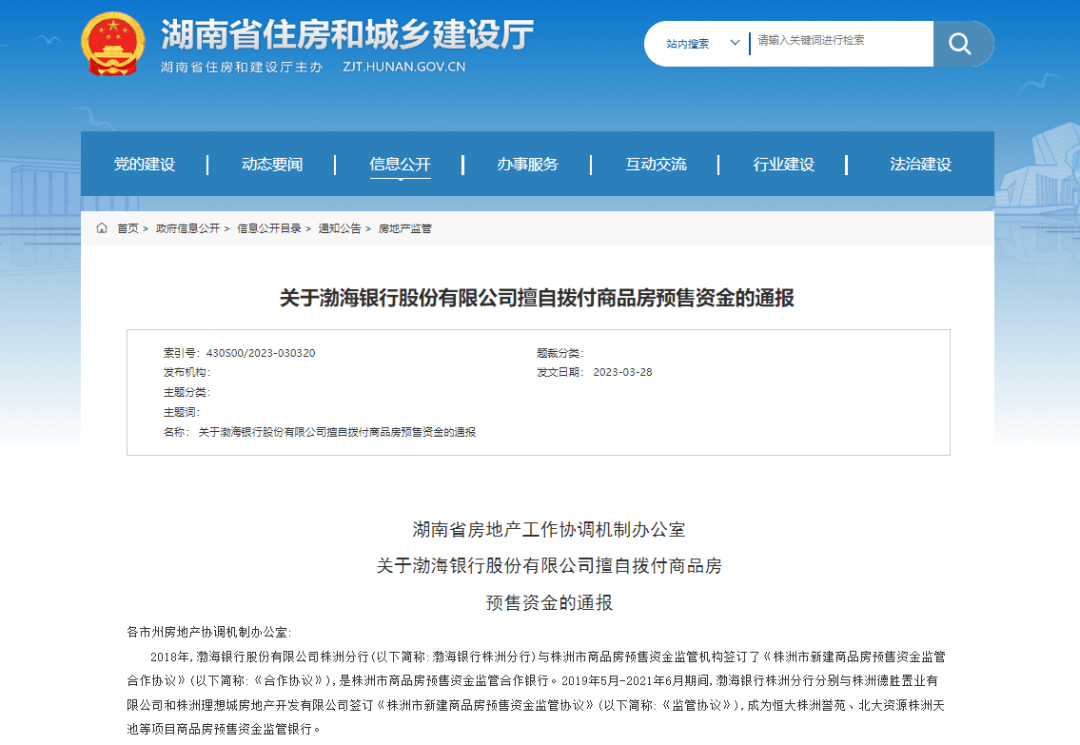Open the 法治建设 menu item
Screen dimensions: 1080x745
coord(920,165)
